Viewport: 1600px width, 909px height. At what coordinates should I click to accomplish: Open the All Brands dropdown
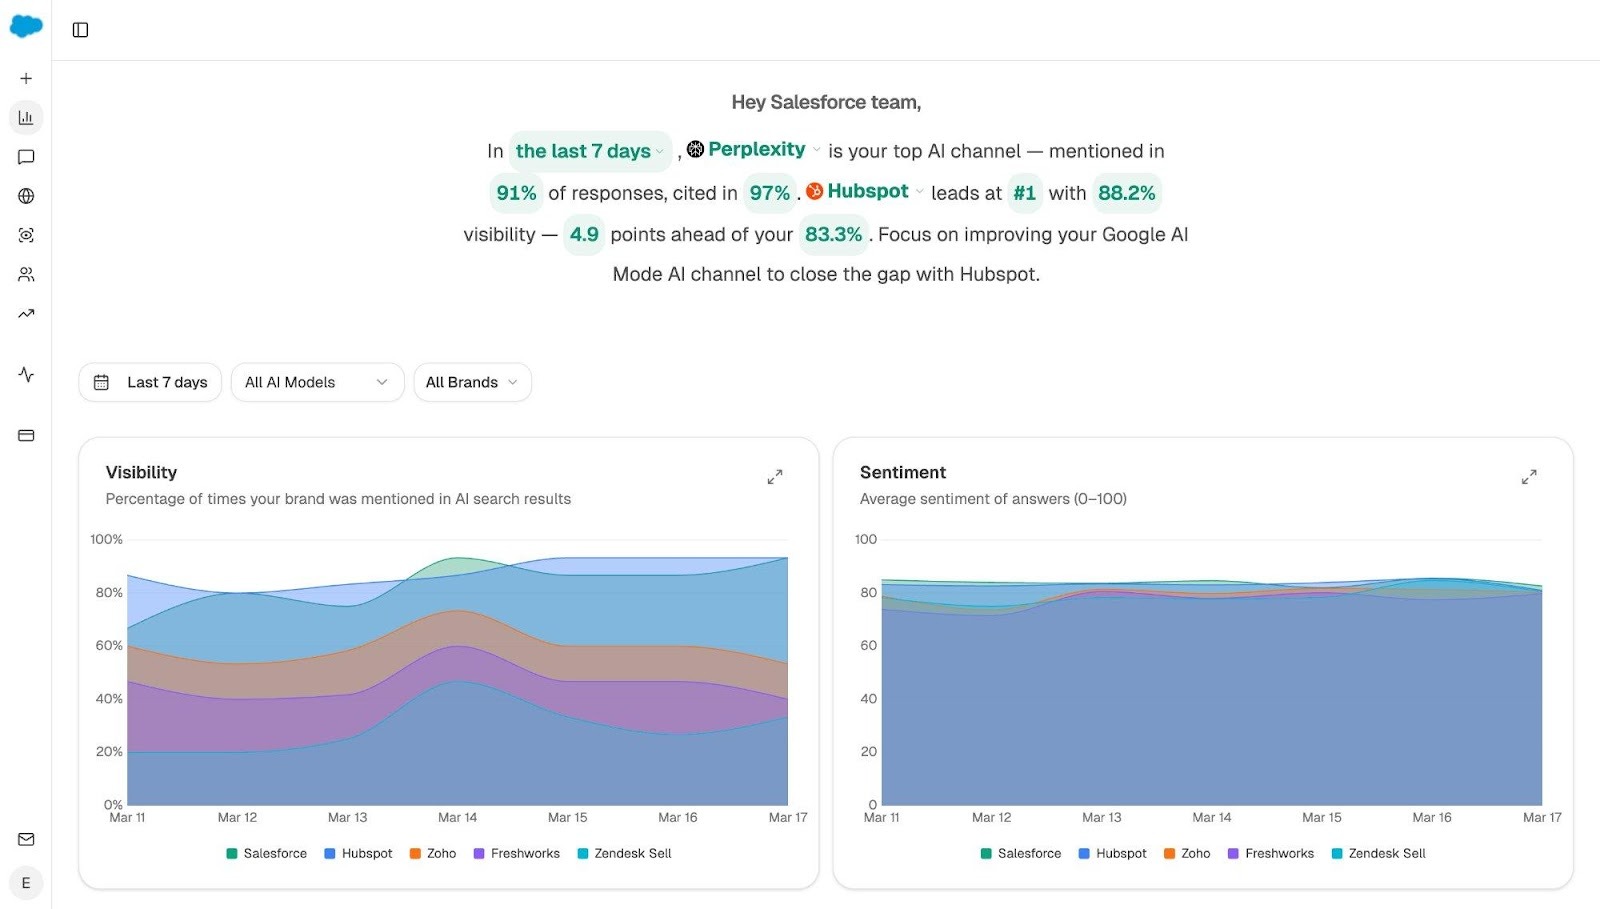click(x=472, y=382)
